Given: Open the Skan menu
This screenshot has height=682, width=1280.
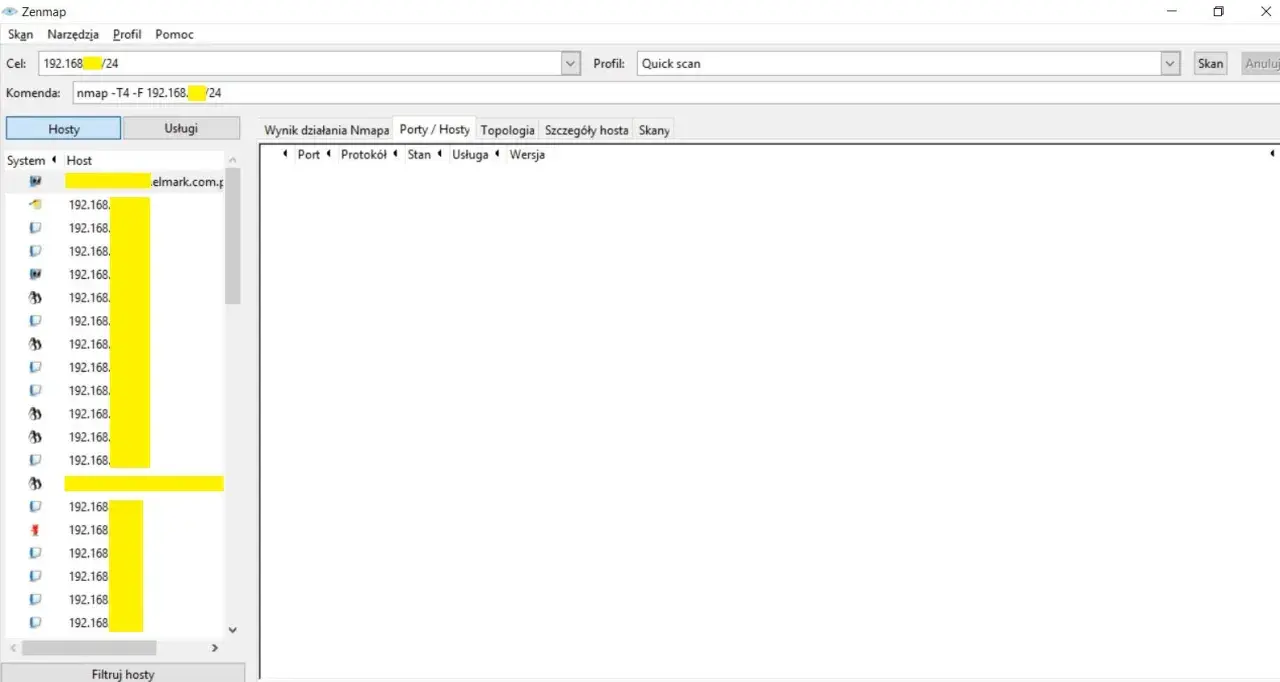Looking at the screenshot, I should point(20,34).
